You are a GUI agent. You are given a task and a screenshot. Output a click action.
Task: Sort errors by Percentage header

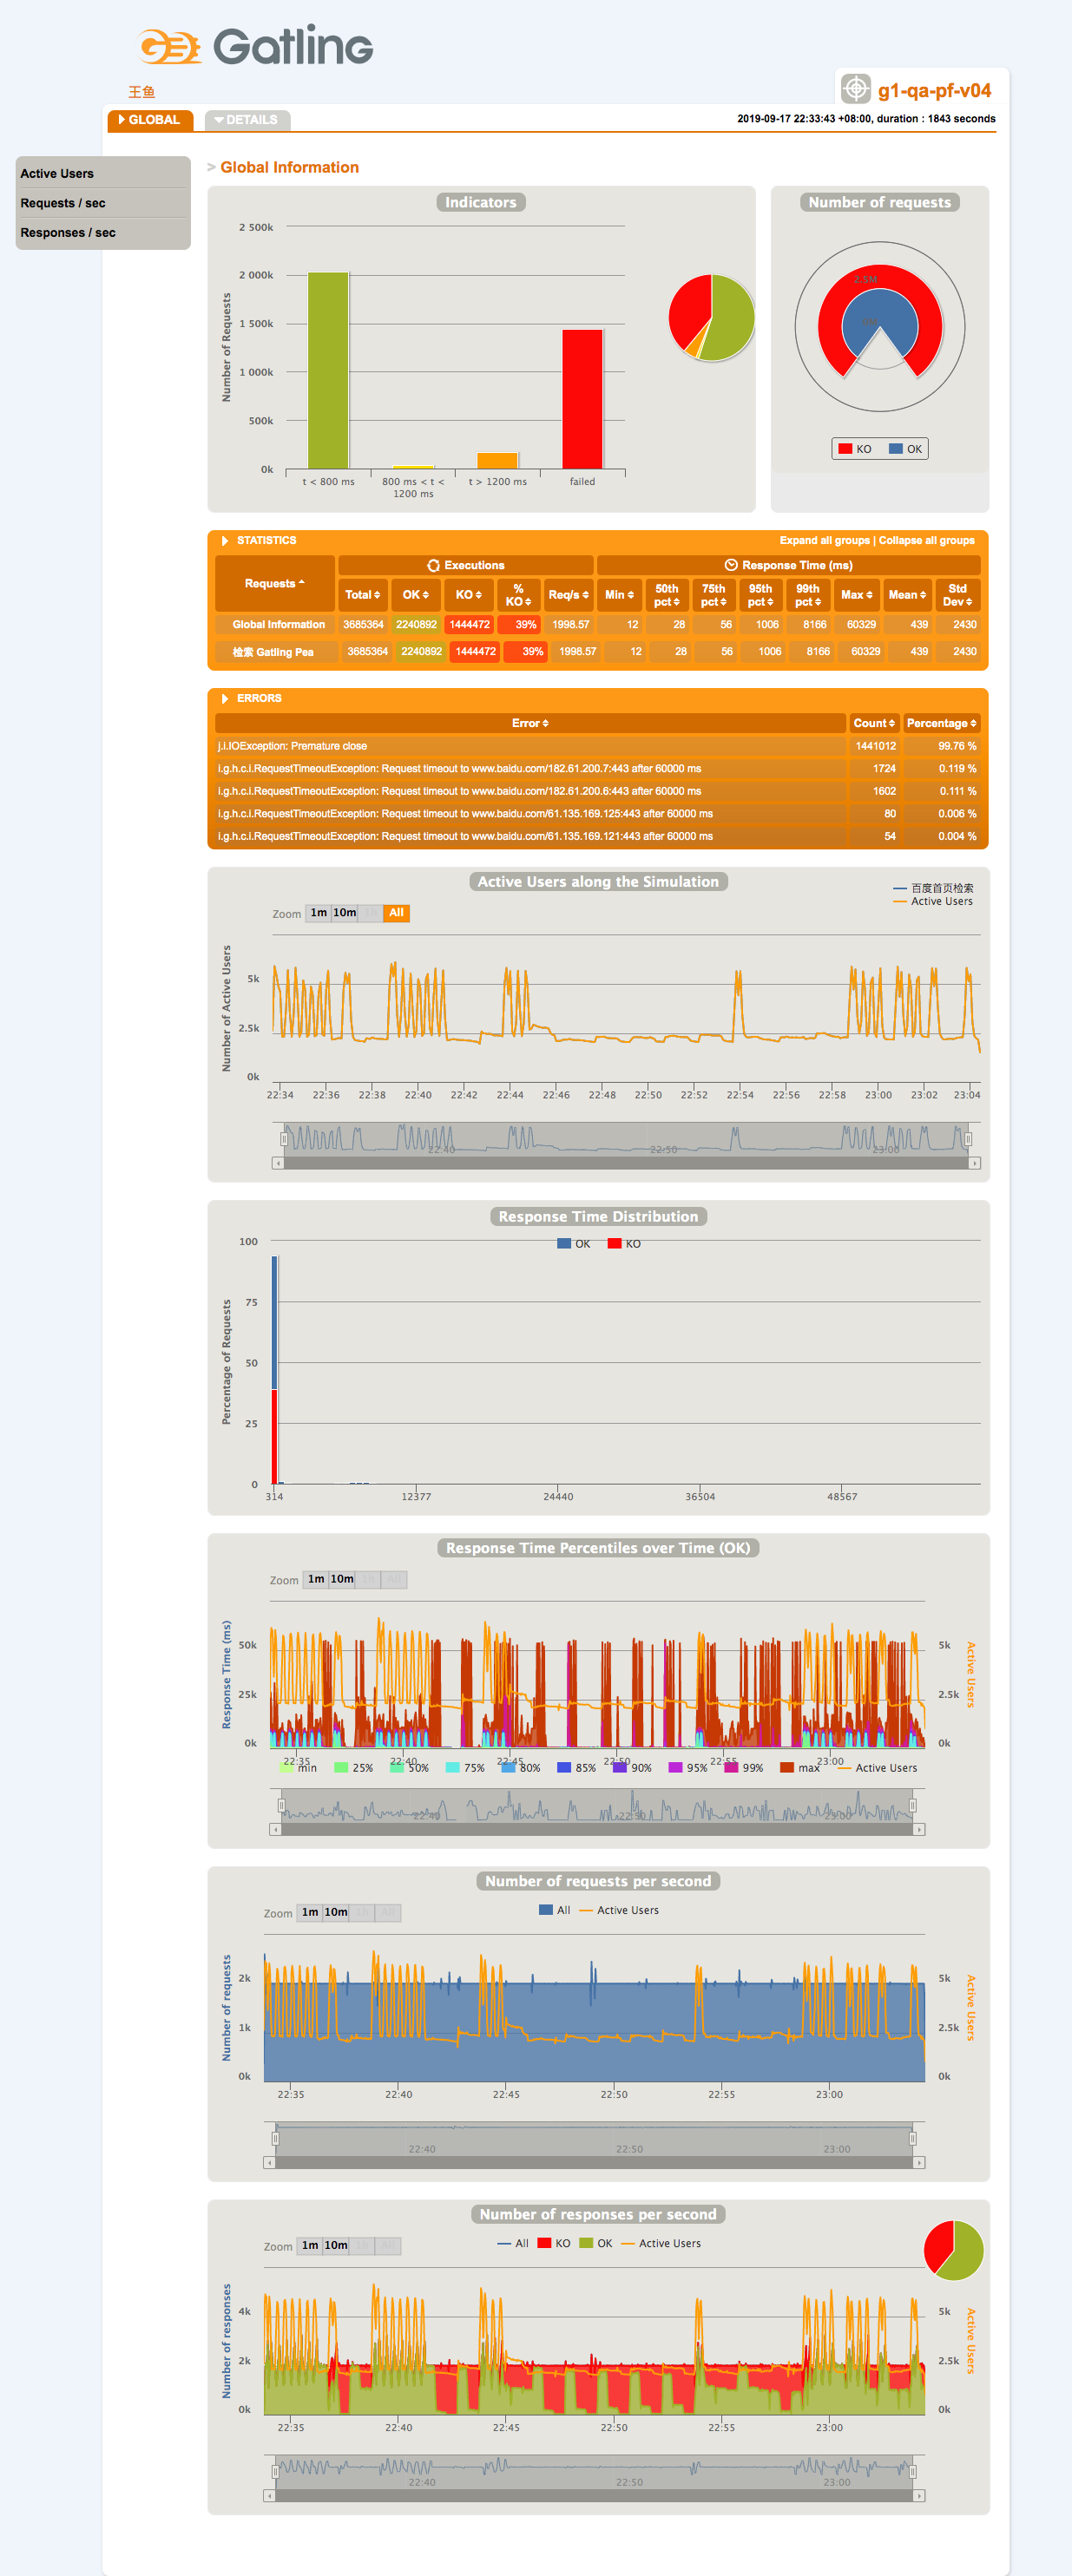tap(941, 723)
